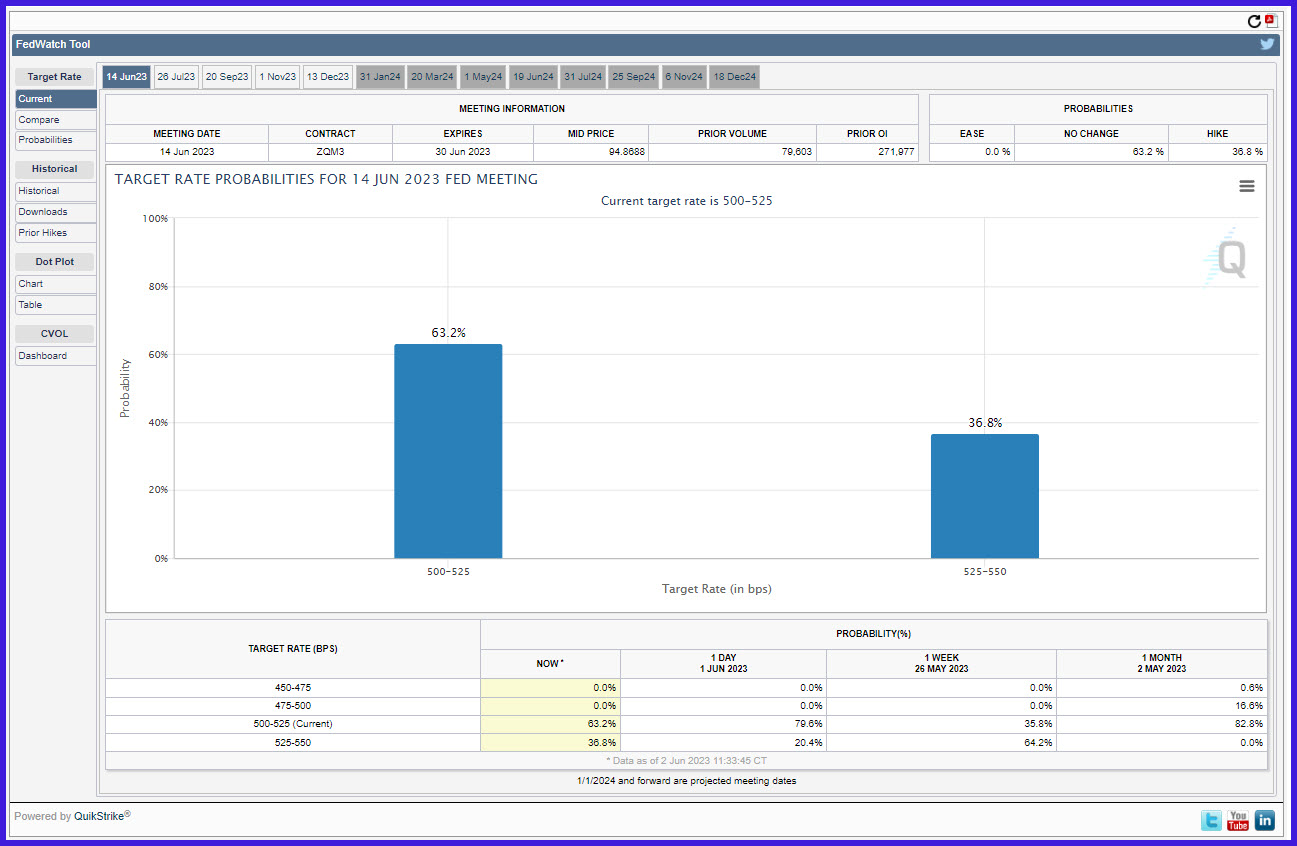The width and height of the screenshot is (1297, 846).
Task: Click the refresh icon at top right
Action: coord(1254,21)
